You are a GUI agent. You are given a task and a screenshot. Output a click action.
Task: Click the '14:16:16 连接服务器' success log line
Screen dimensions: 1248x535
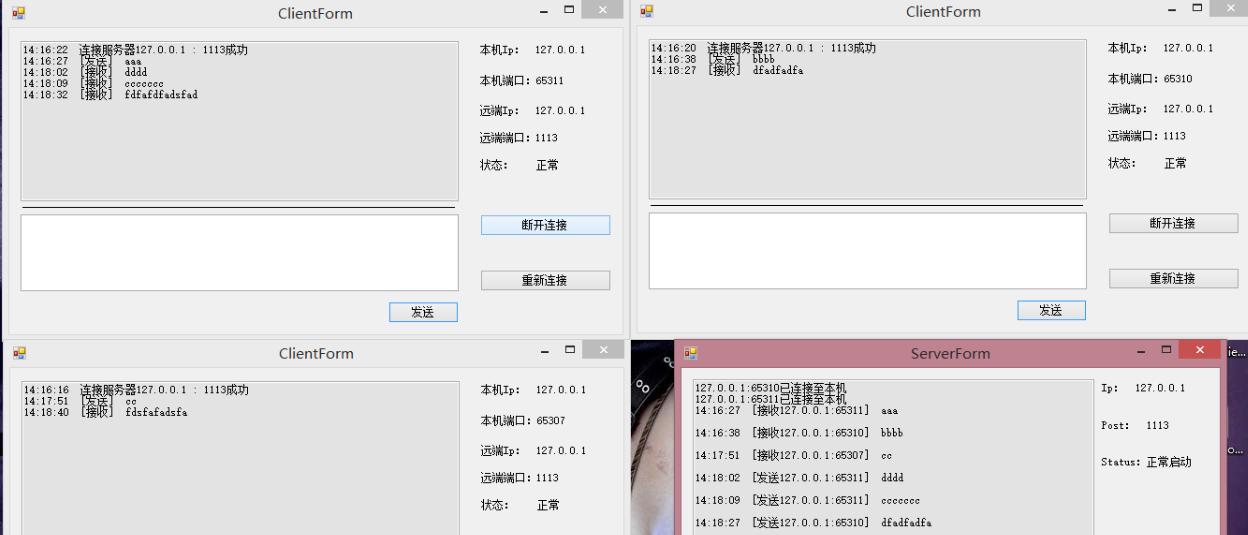(136, 390)
